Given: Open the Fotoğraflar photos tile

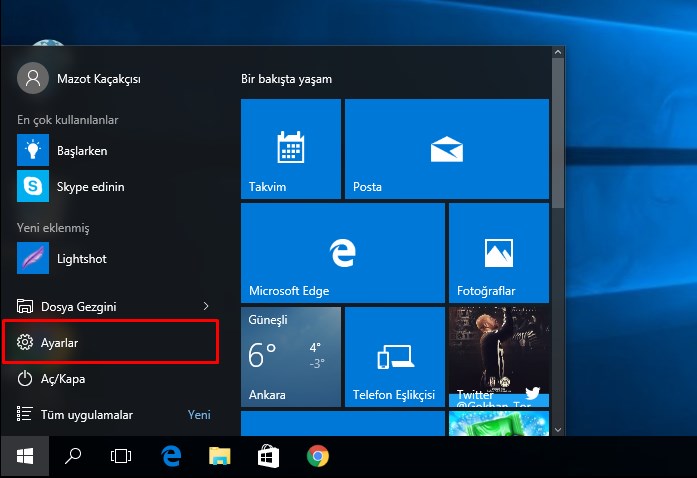Looking at the screenshot, I should click(x=498, y=252).
